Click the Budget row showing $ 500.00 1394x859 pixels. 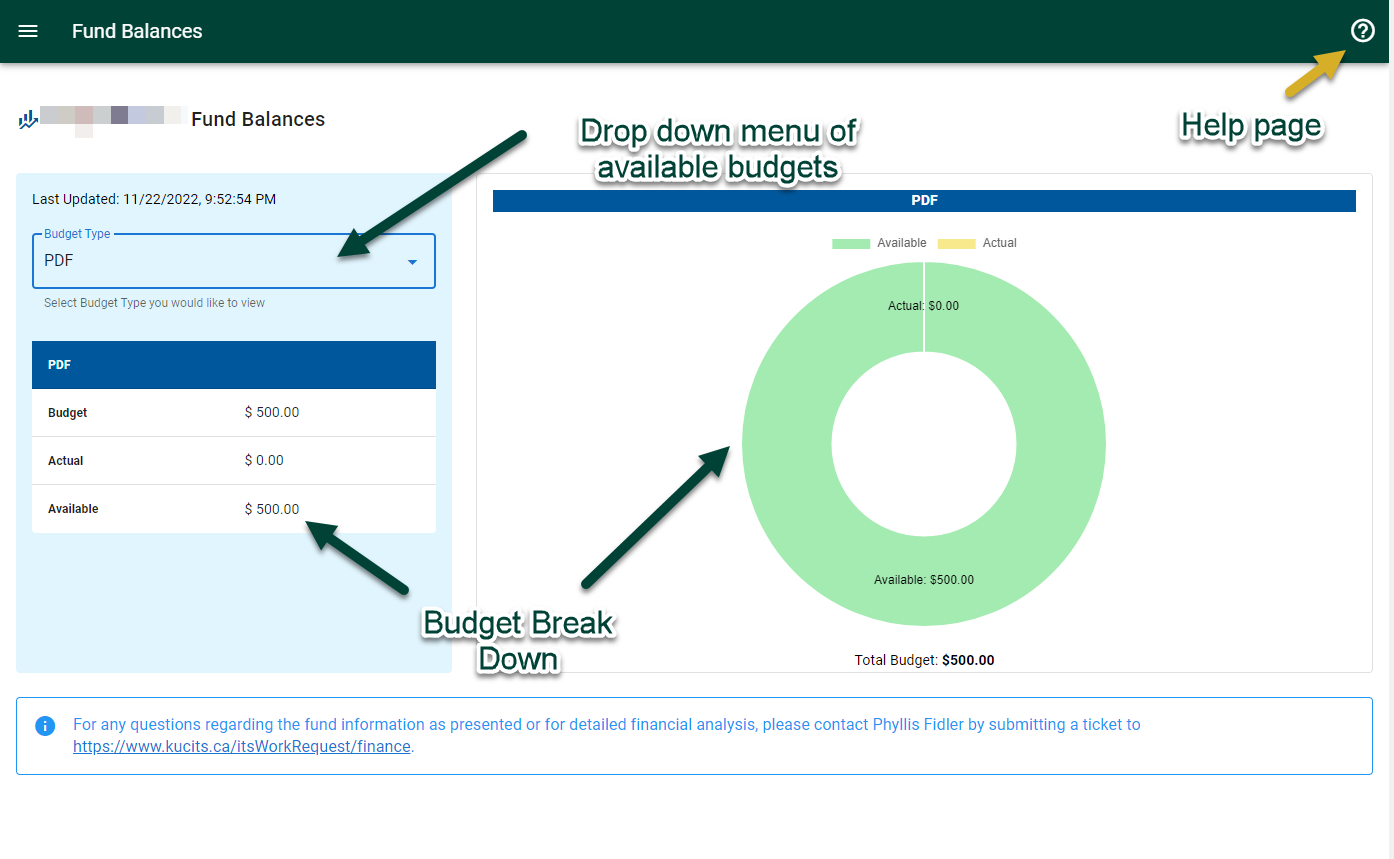[x=233, y=413]
